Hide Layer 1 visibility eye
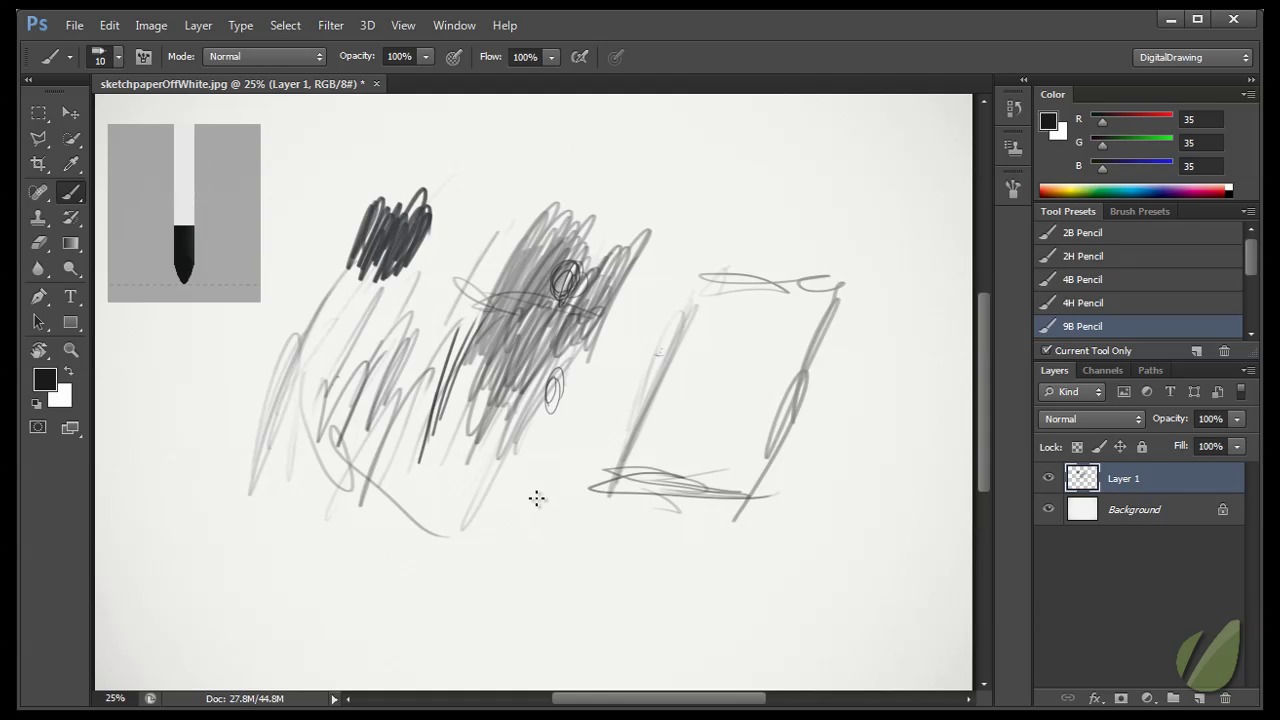Screen dimensions: 1280x720 [x=1048, y=478]
